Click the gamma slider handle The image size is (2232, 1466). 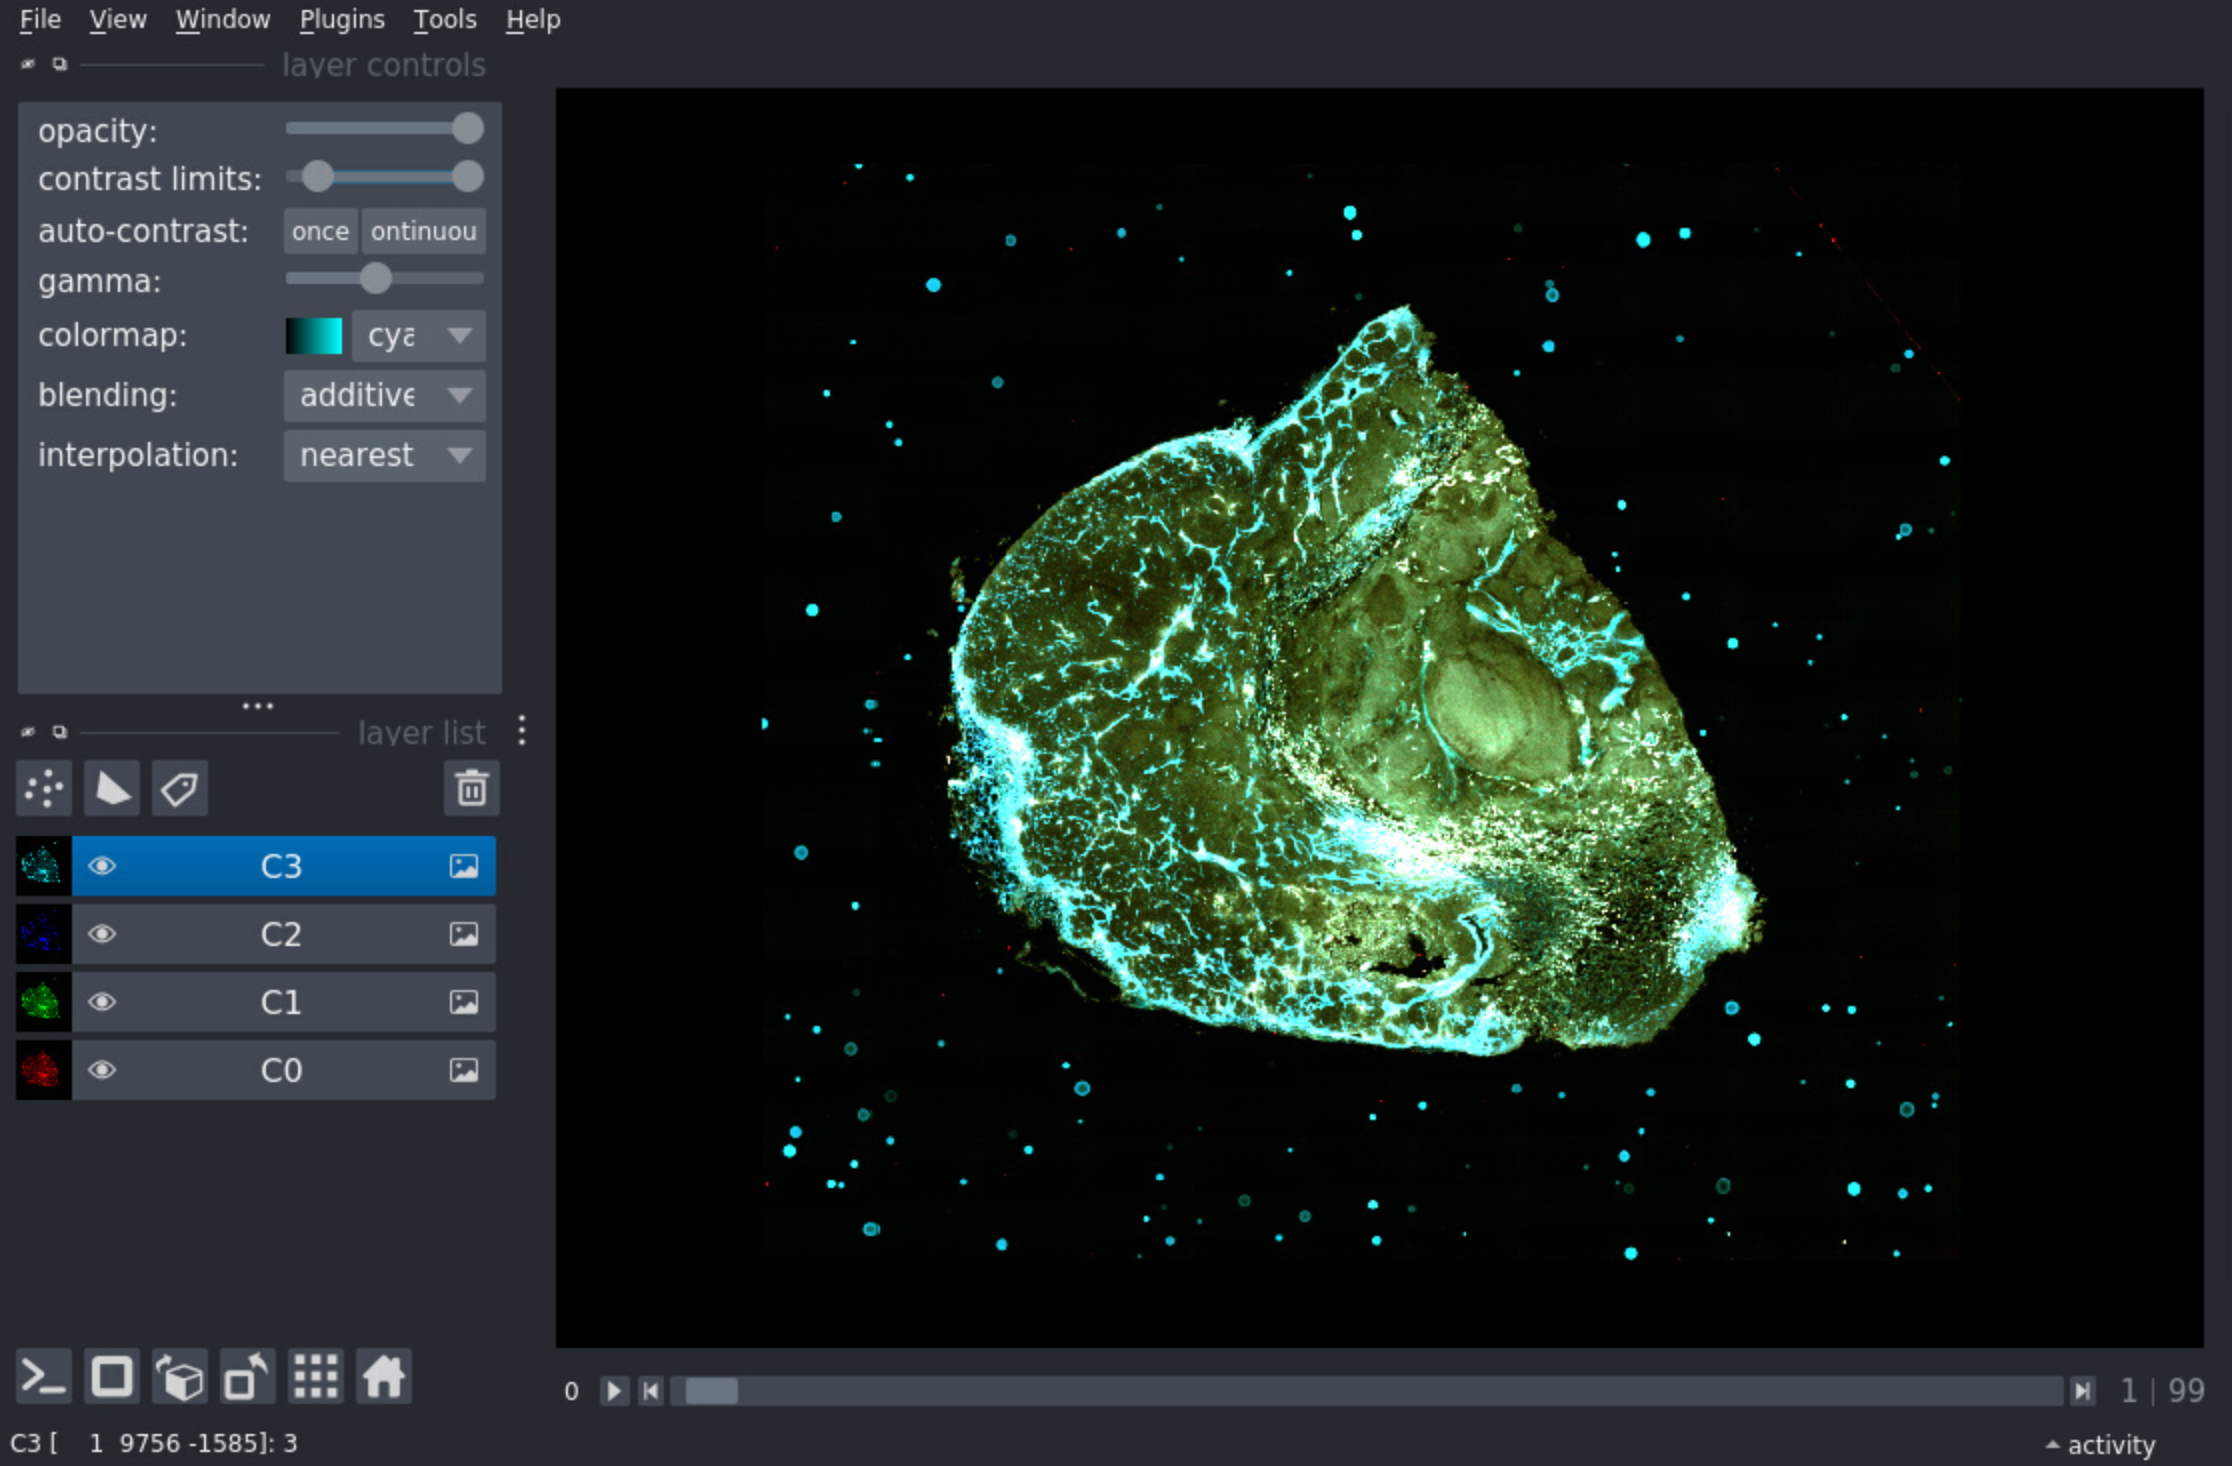click(x=376, y=279)
